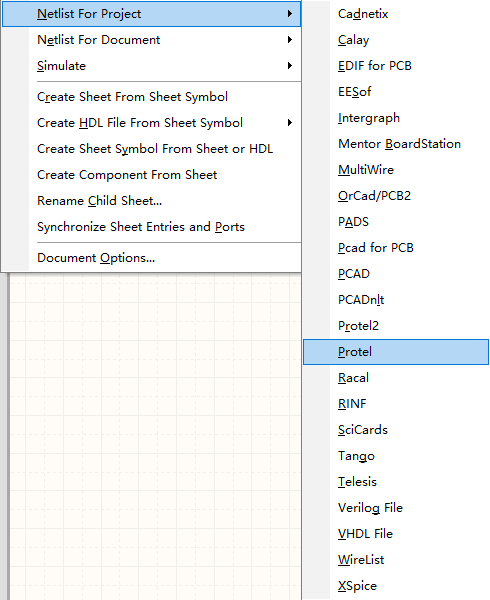Choose XSpice netlist format
Image resolution: width=490 pixels, height=600 pixels.
396,586
